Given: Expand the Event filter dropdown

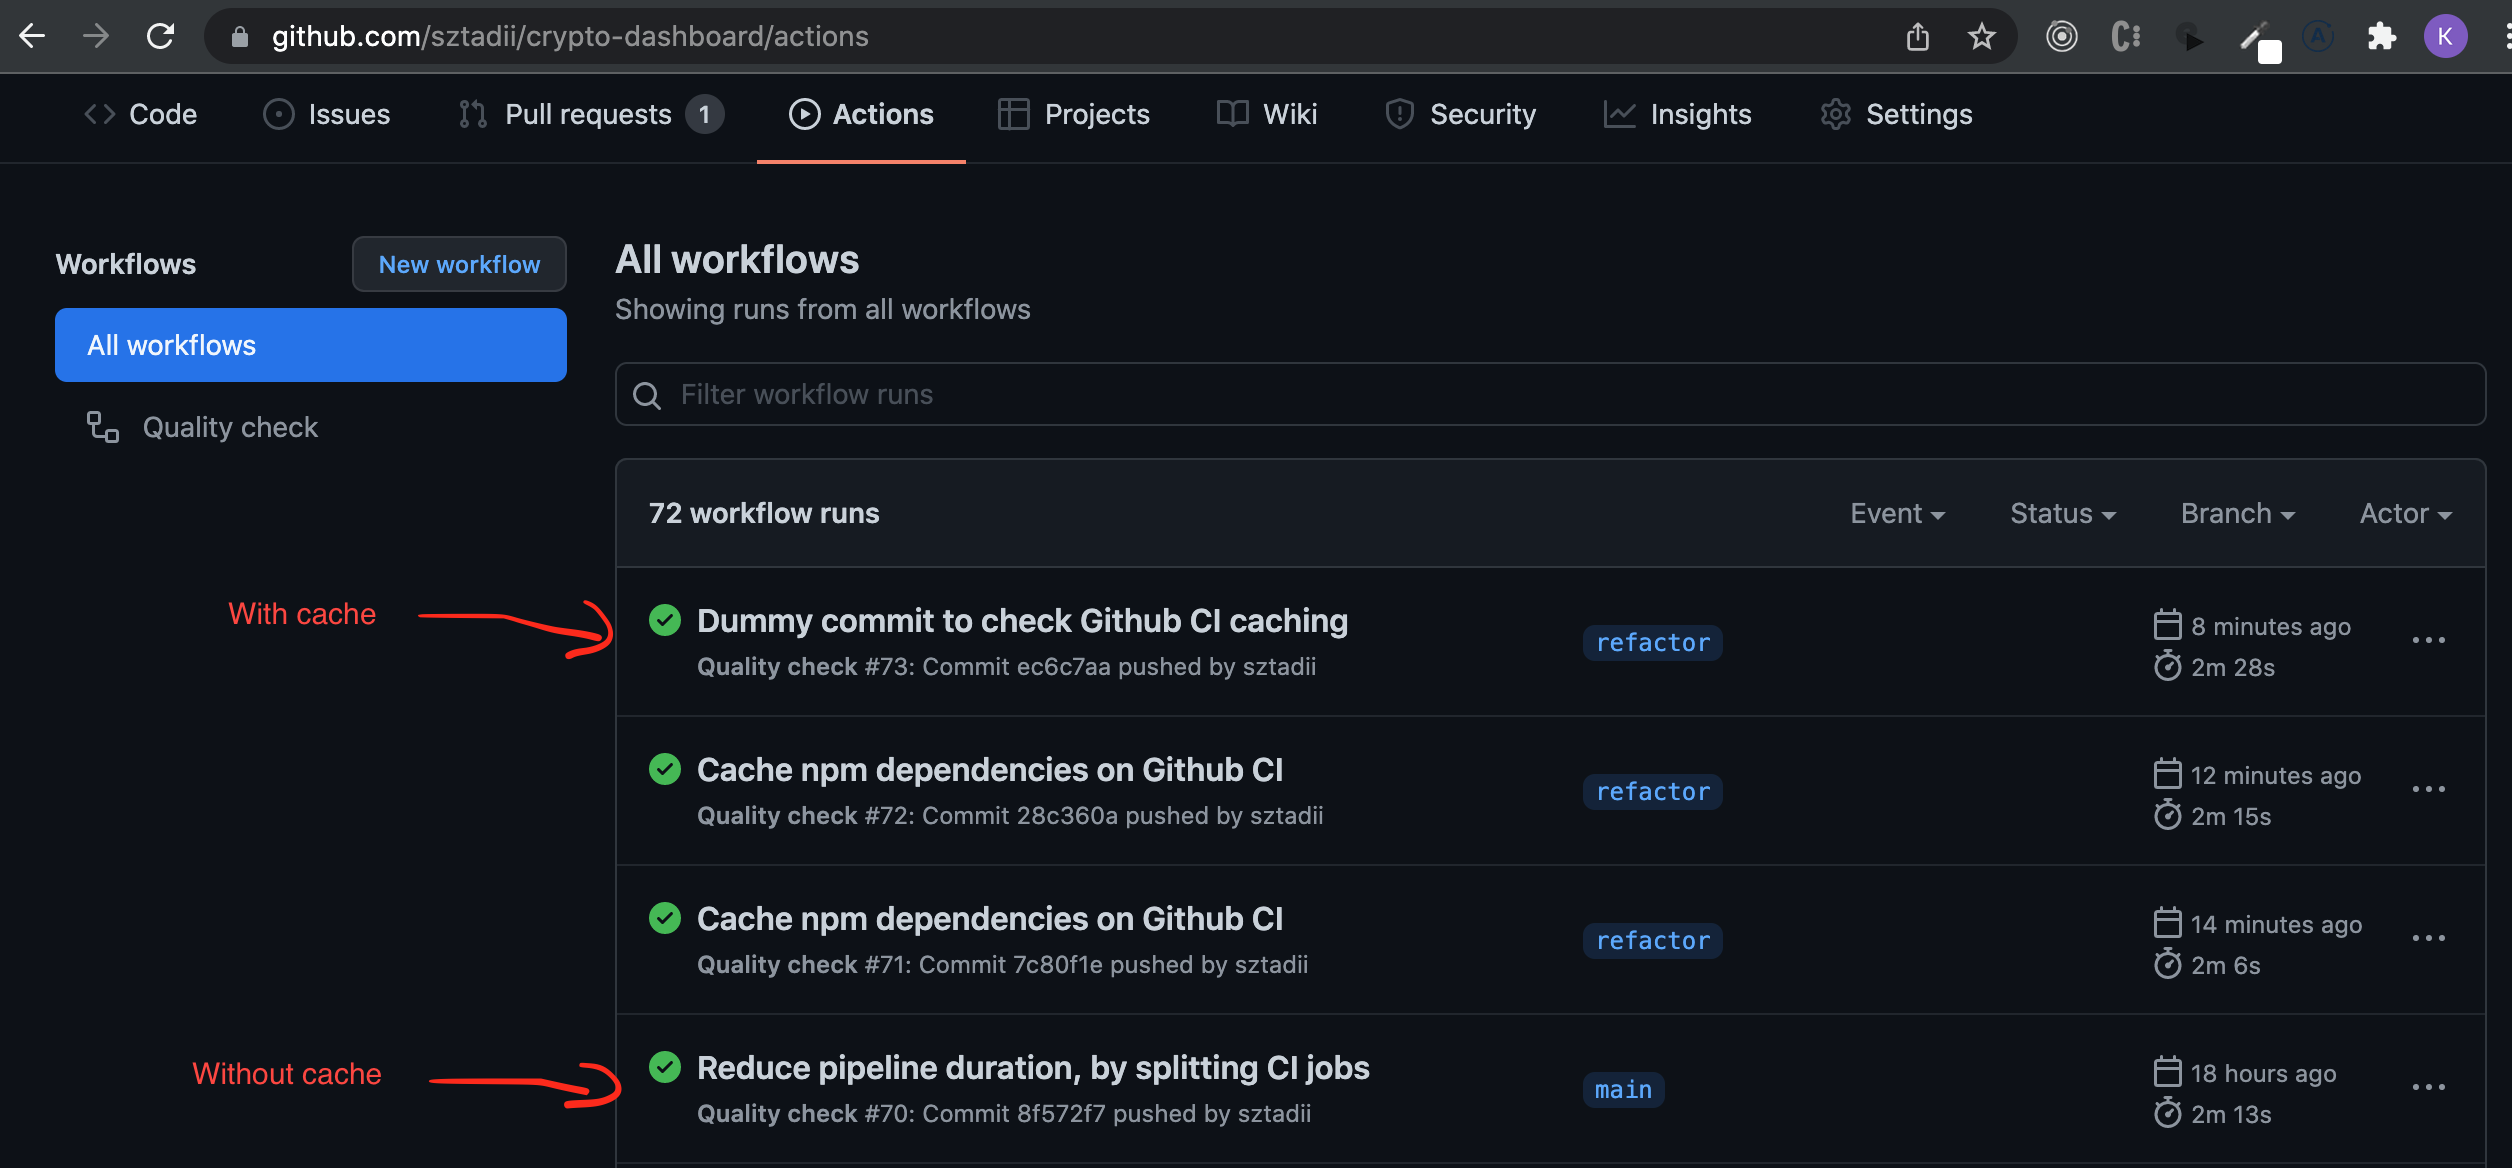Looking at the screenshot, I should pos(1900,513).
